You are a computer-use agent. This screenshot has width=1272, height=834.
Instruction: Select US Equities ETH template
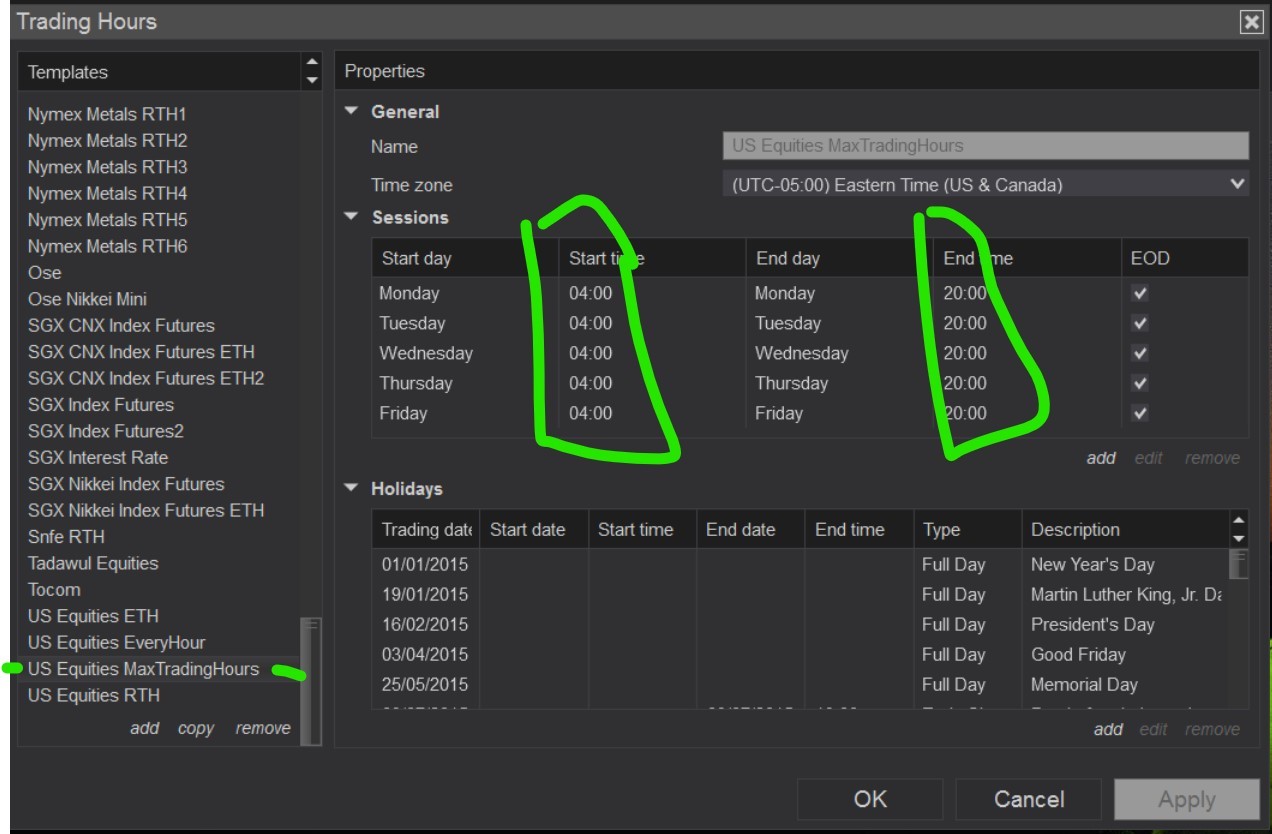(x=93, y=616)
